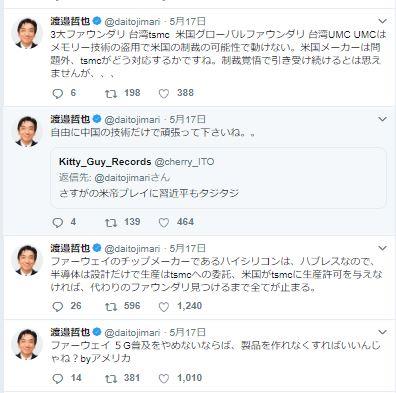Open the quoted Kitty_Guy_Records tweet card

(x=218, y=178)
